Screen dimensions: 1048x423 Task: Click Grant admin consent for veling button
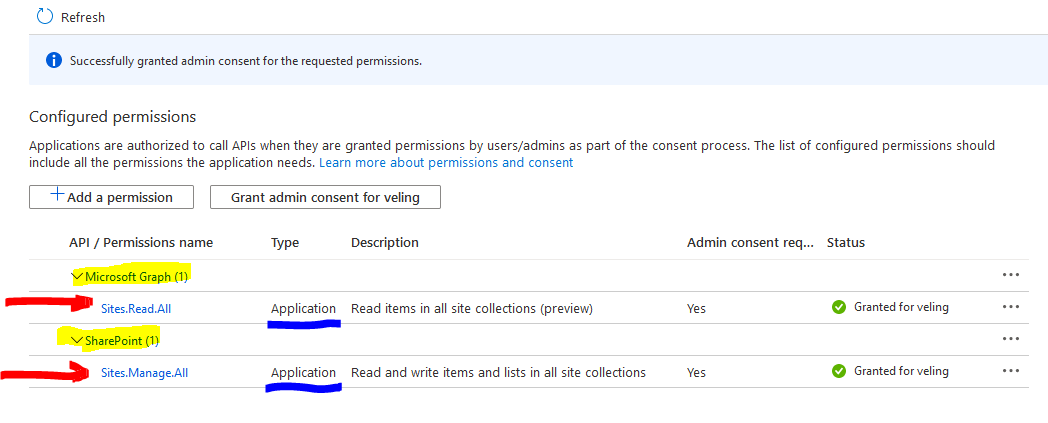(325, 197)
